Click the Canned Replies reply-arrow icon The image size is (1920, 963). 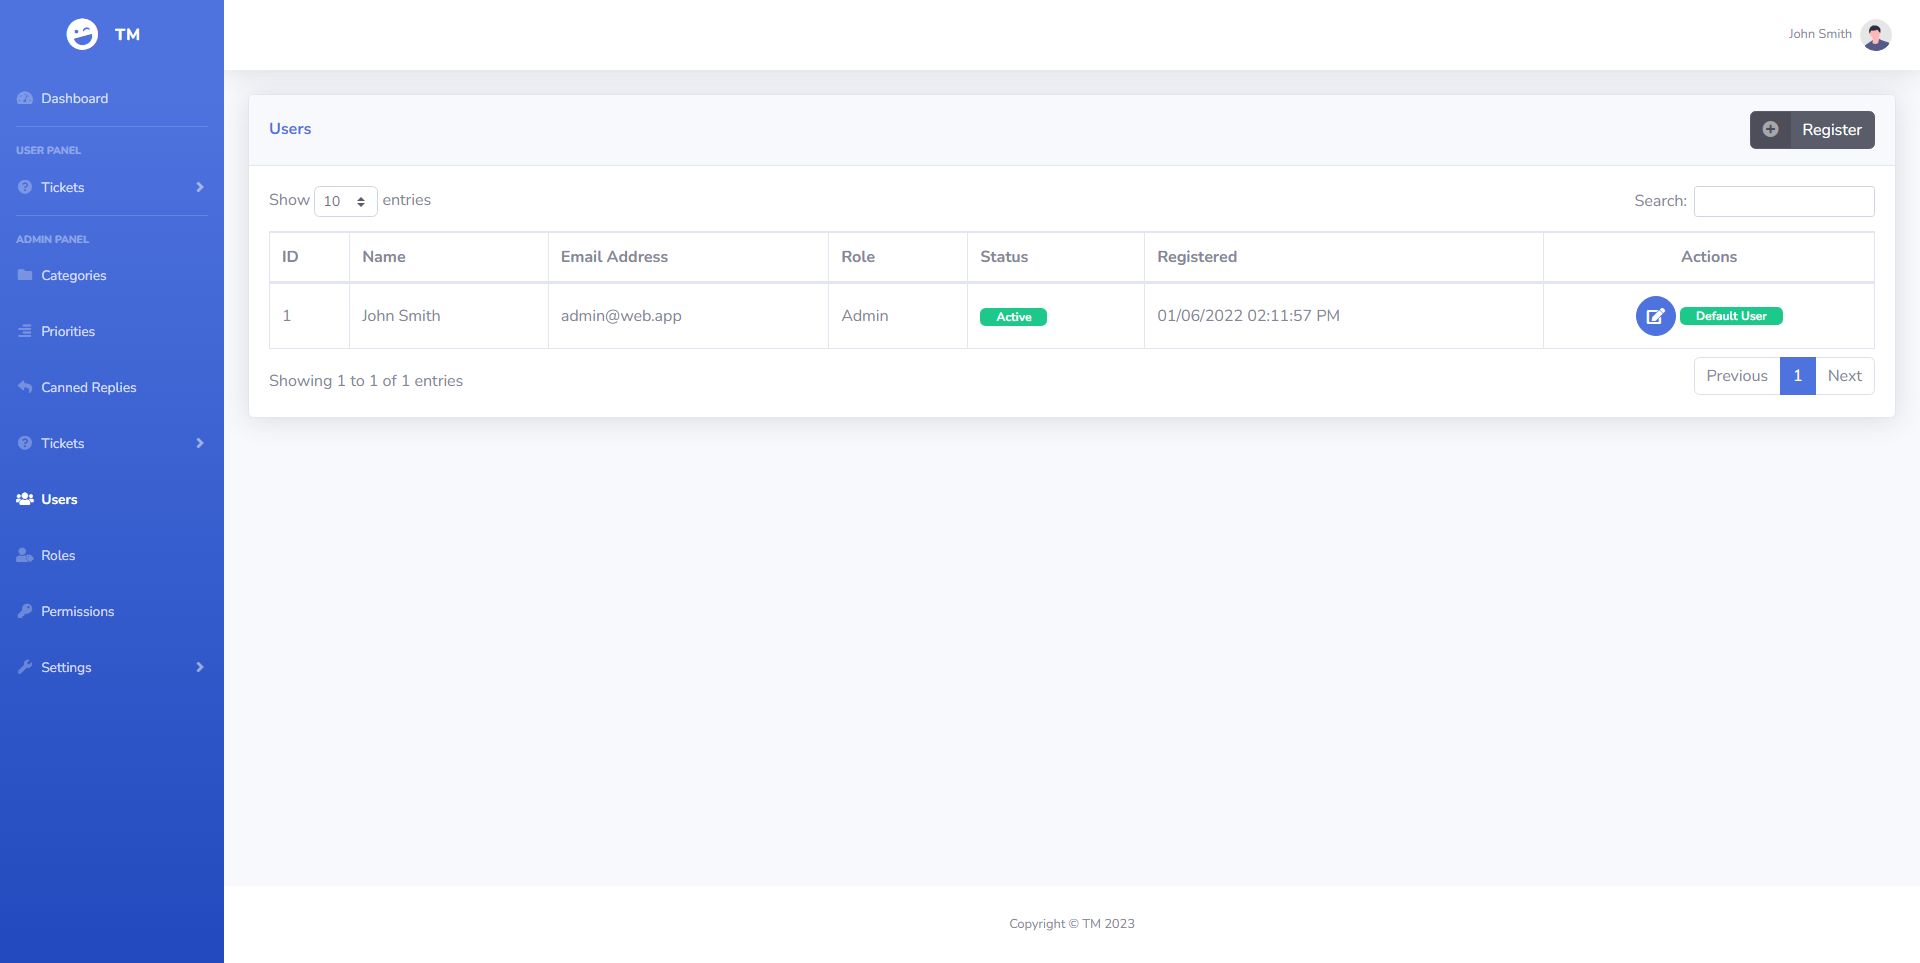pos(25,387)
